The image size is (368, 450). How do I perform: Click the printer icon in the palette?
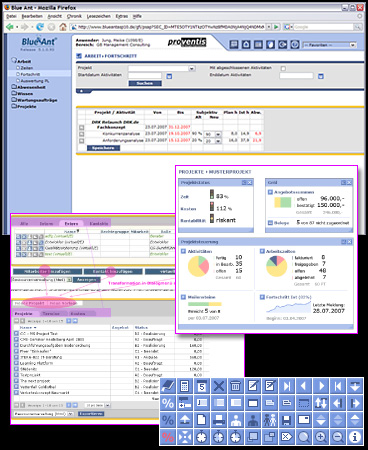pyautogui.click(x=219, y=420)
